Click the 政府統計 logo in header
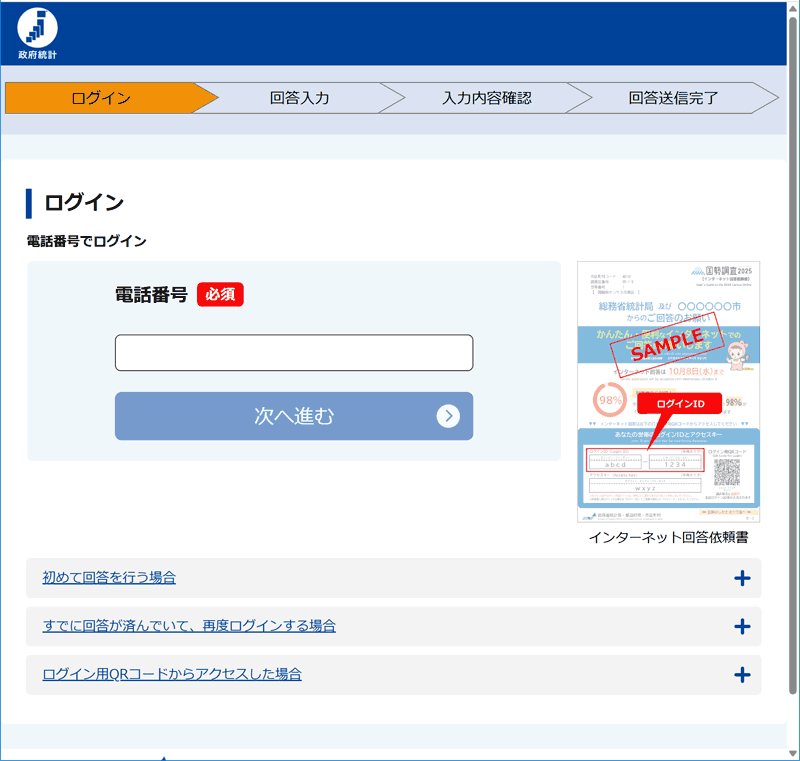Image resolution: width=800 pixels, height=761 pixels. (37, 33)
